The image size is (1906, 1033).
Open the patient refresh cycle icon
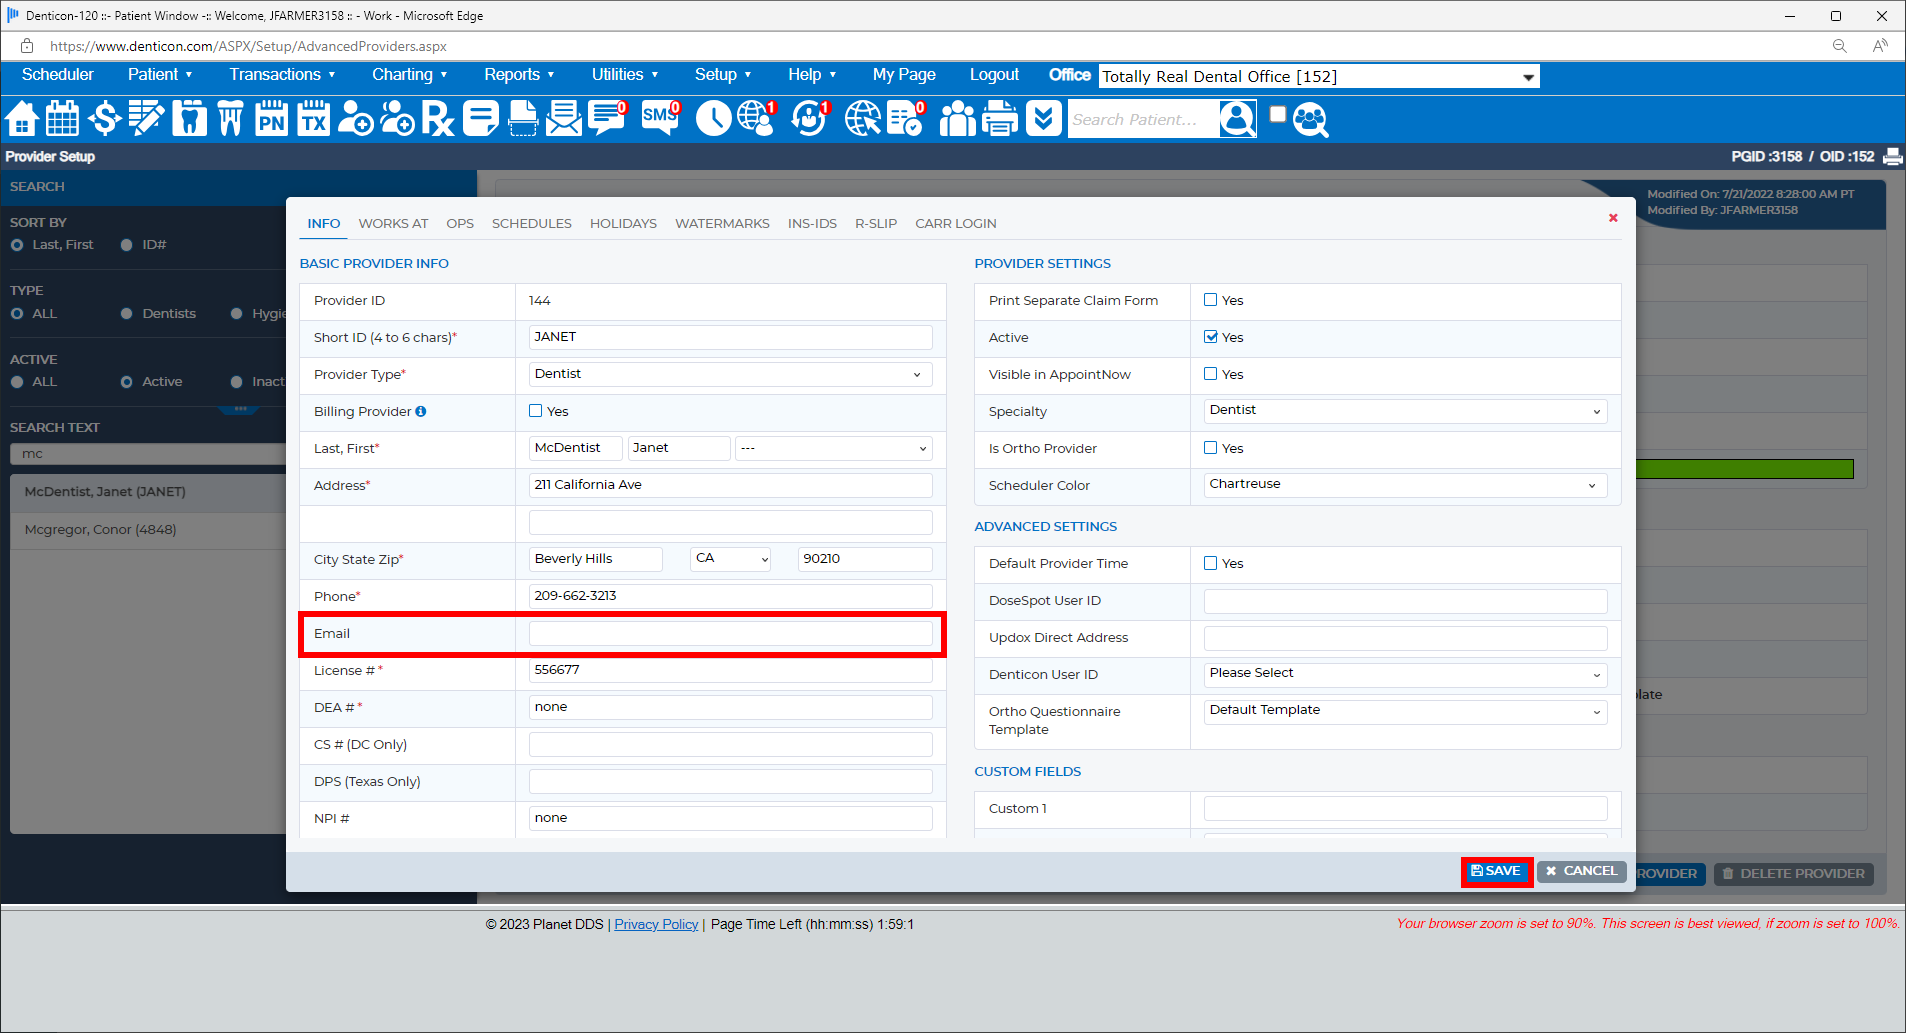click(809, 119)
